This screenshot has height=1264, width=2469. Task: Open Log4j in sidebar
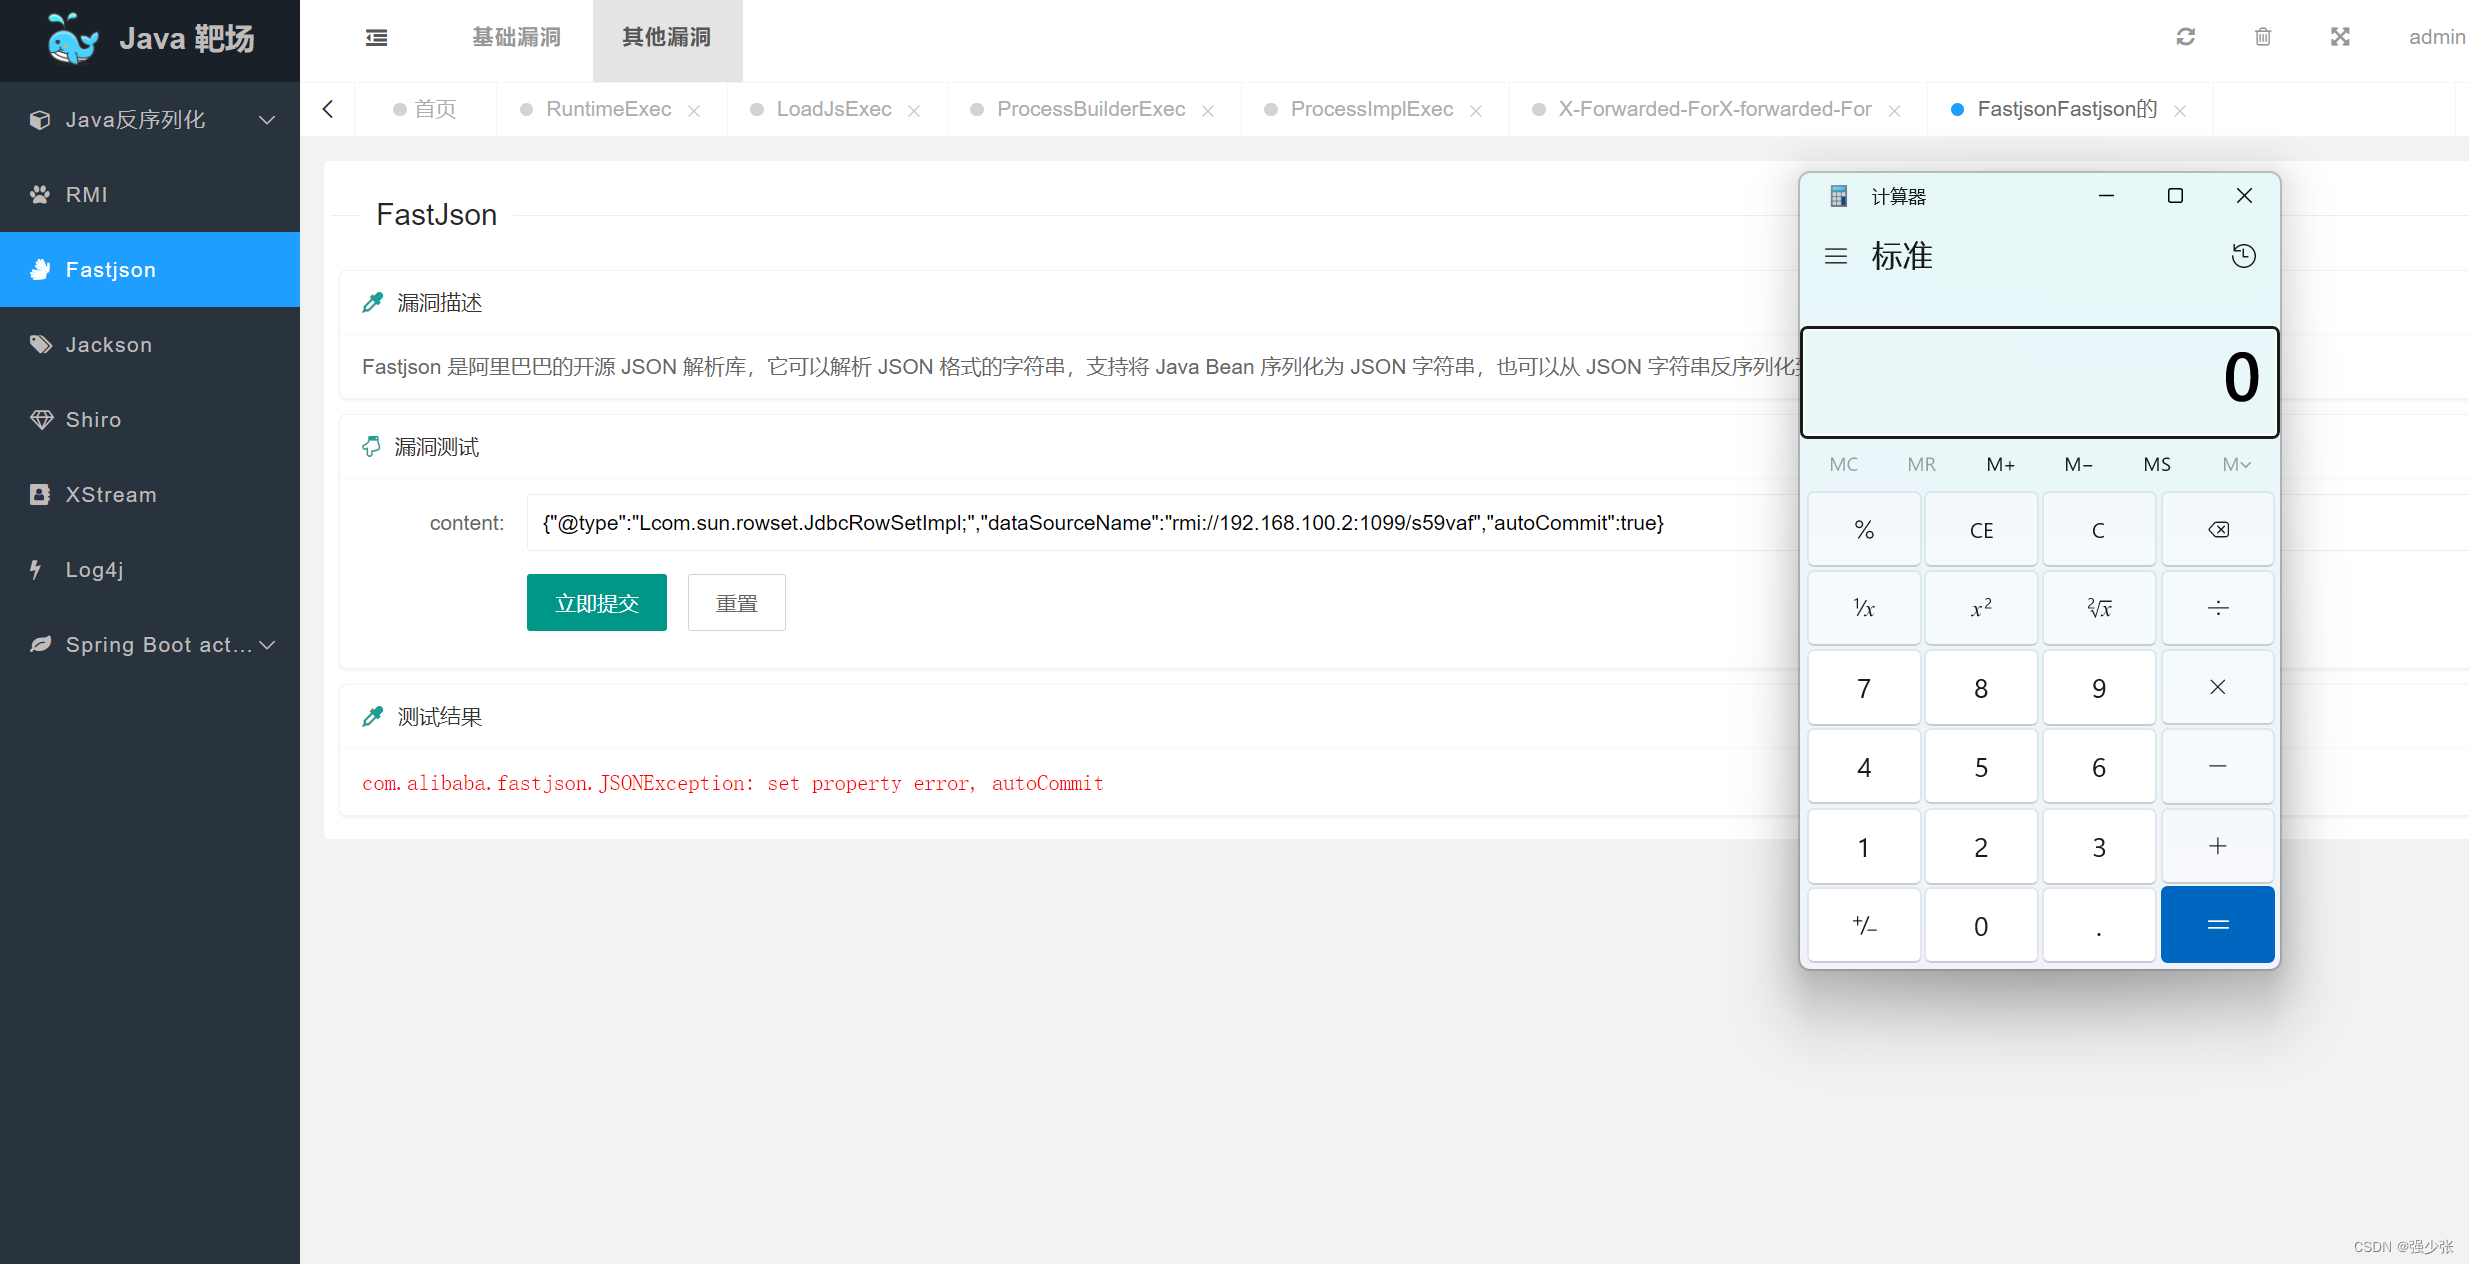tap(150, 570)
